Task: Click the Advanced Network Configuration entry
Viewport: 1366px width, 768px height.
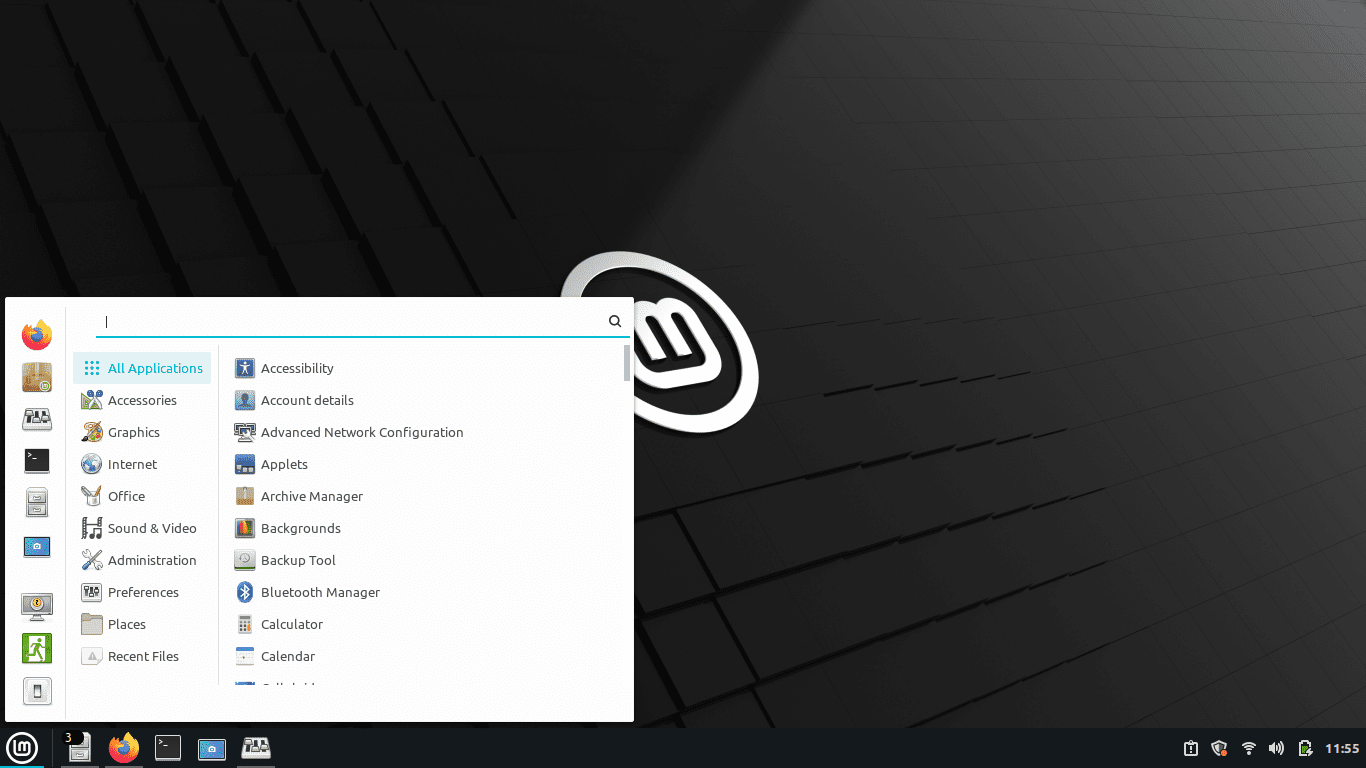Action: pos(361,432)
